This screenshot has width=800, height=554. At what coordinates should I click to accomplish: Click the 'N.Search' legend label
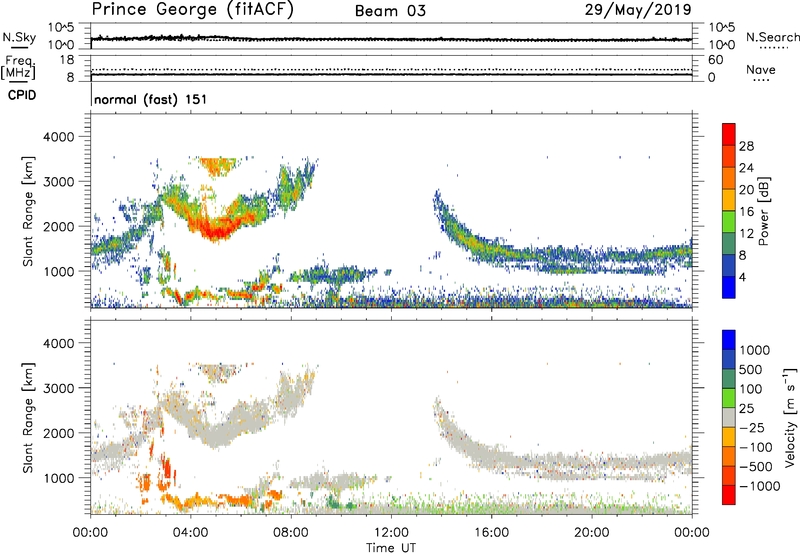click(772, 37)
